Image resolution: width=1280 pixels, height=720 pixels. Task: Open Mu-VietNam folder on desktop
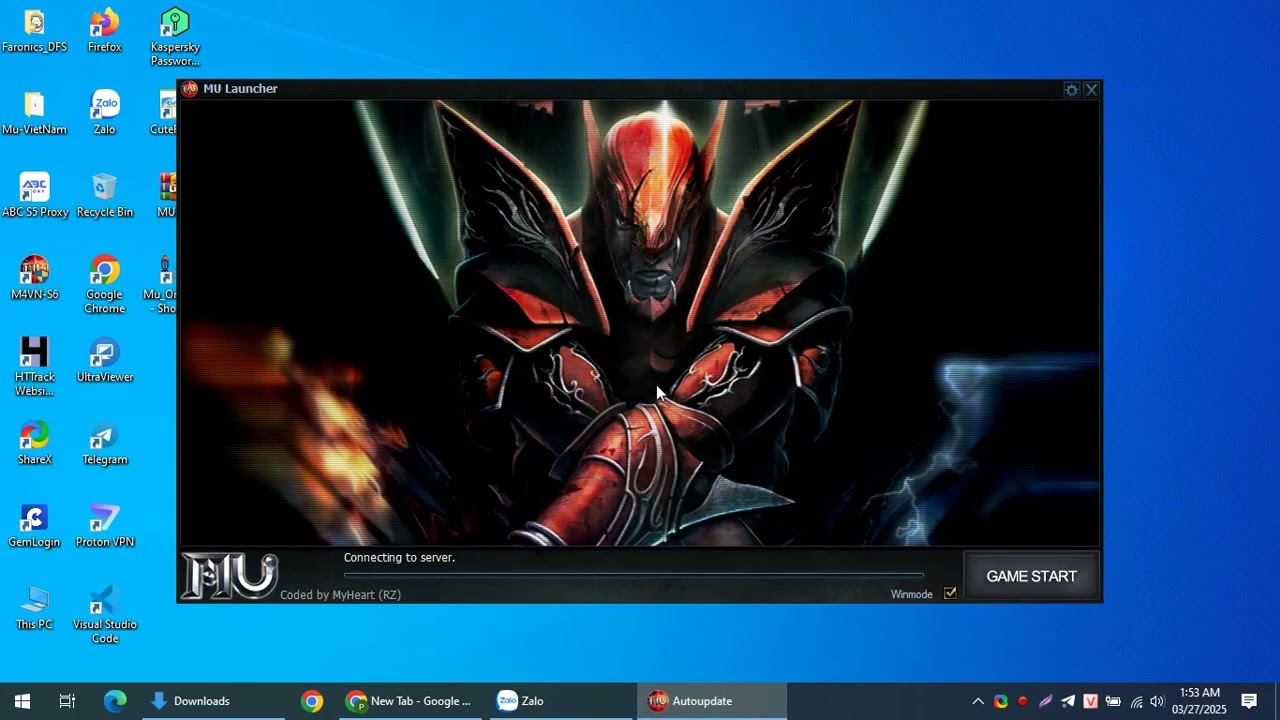34,113
